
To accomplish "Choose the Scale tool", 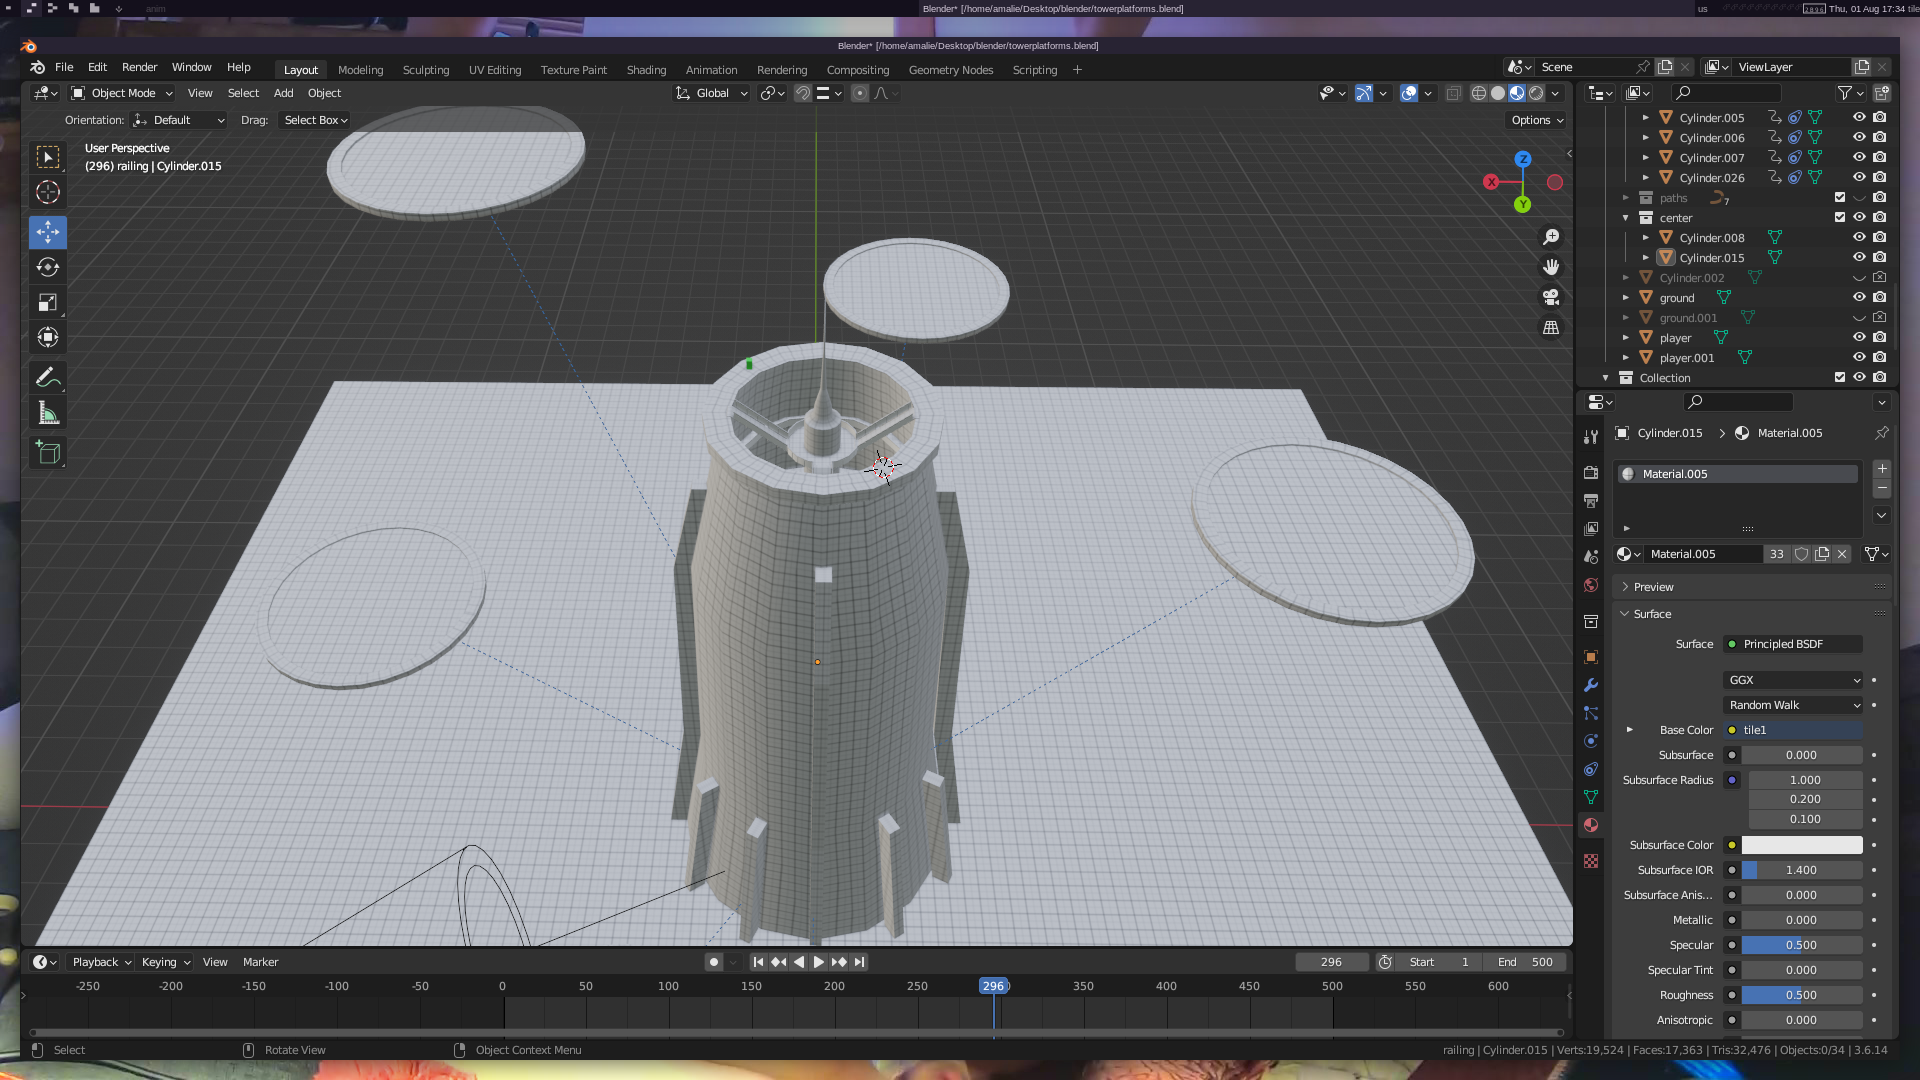I will (47, 302).
